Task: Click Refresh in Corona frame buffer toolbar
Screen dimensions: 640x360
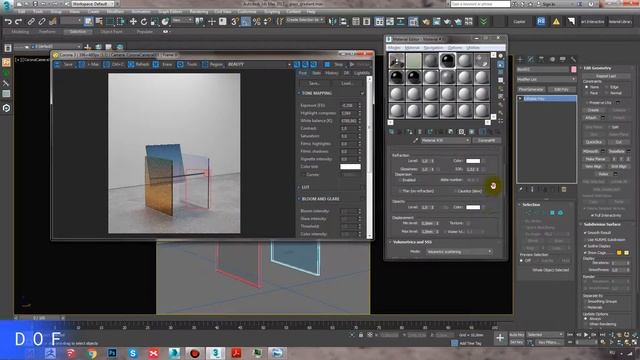Action: click(139, 64)
